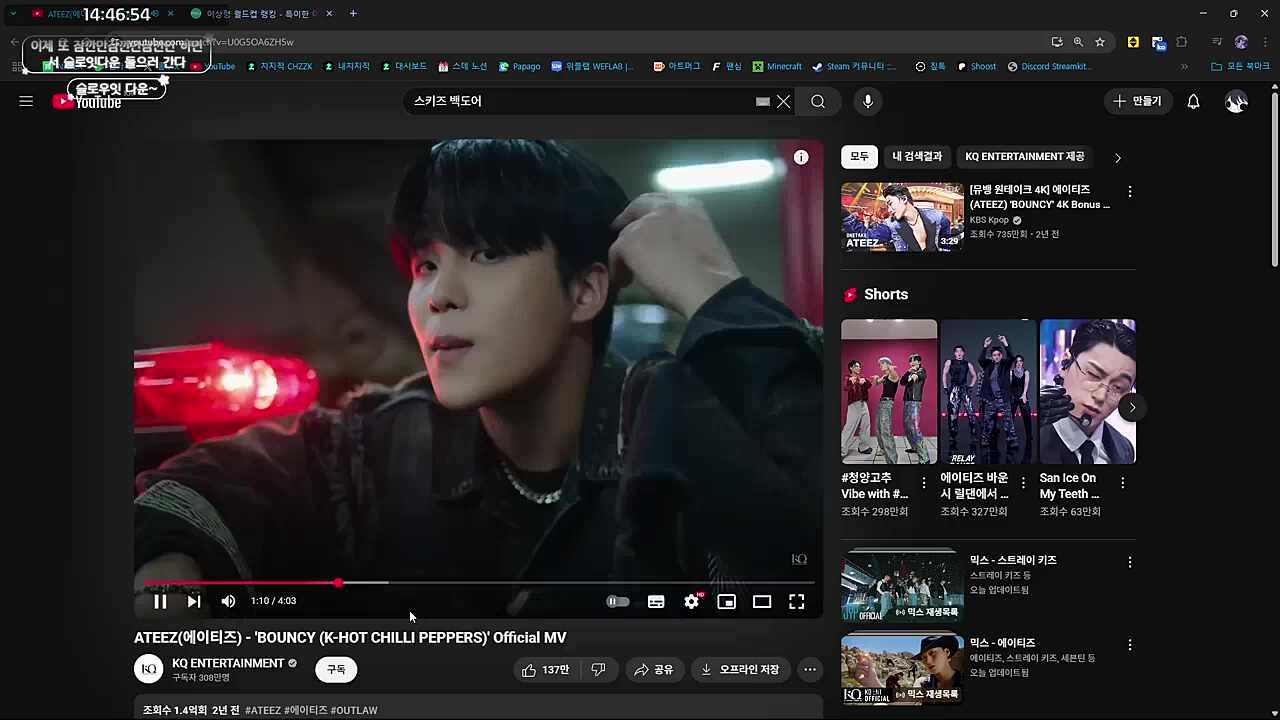1280x720 pixels.
Task: Open the 믹스 - 스트레이 키즈 playlist
Action: point(902,585)
